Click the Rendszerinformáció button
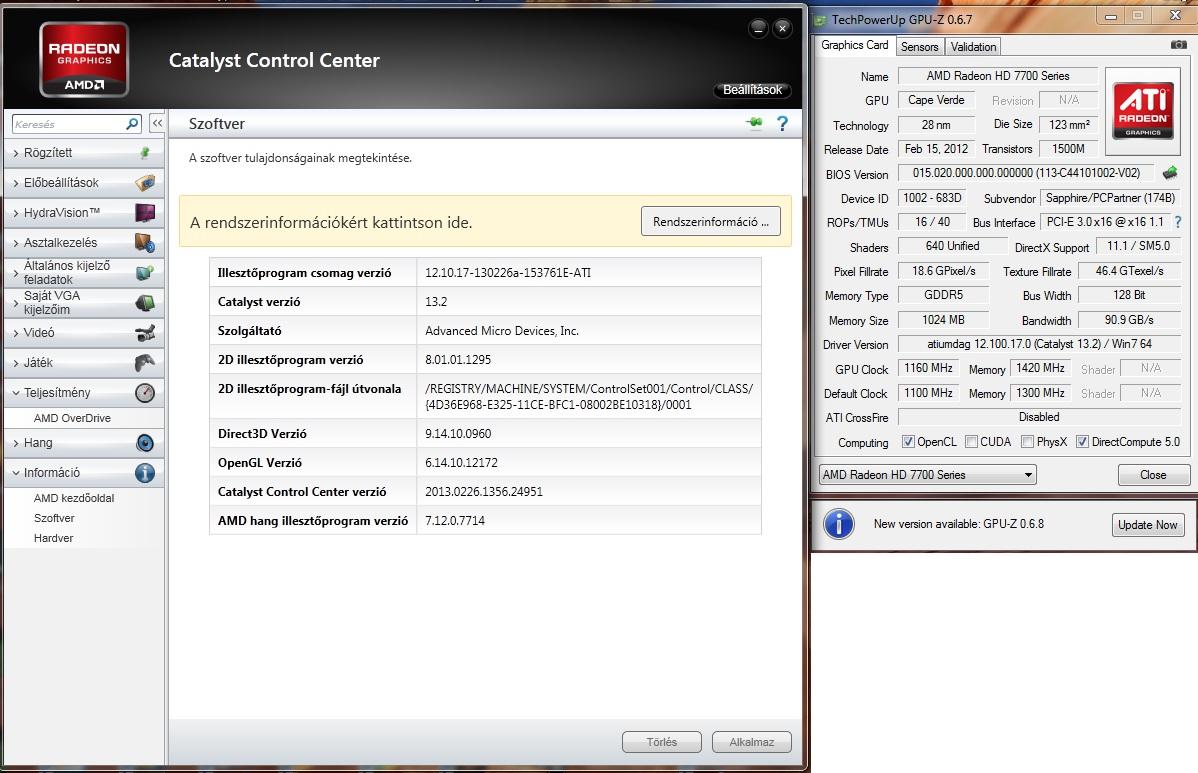Screen dimensions: 1198x773 point(711,222)
